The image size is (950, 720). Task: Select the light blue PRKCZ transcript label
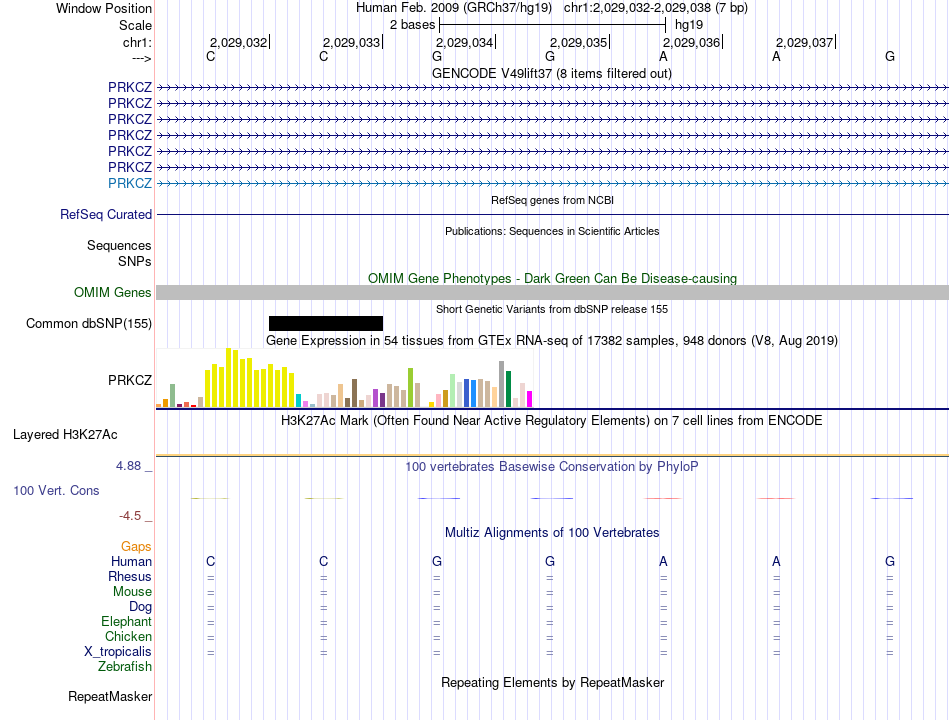coord(130,183)
